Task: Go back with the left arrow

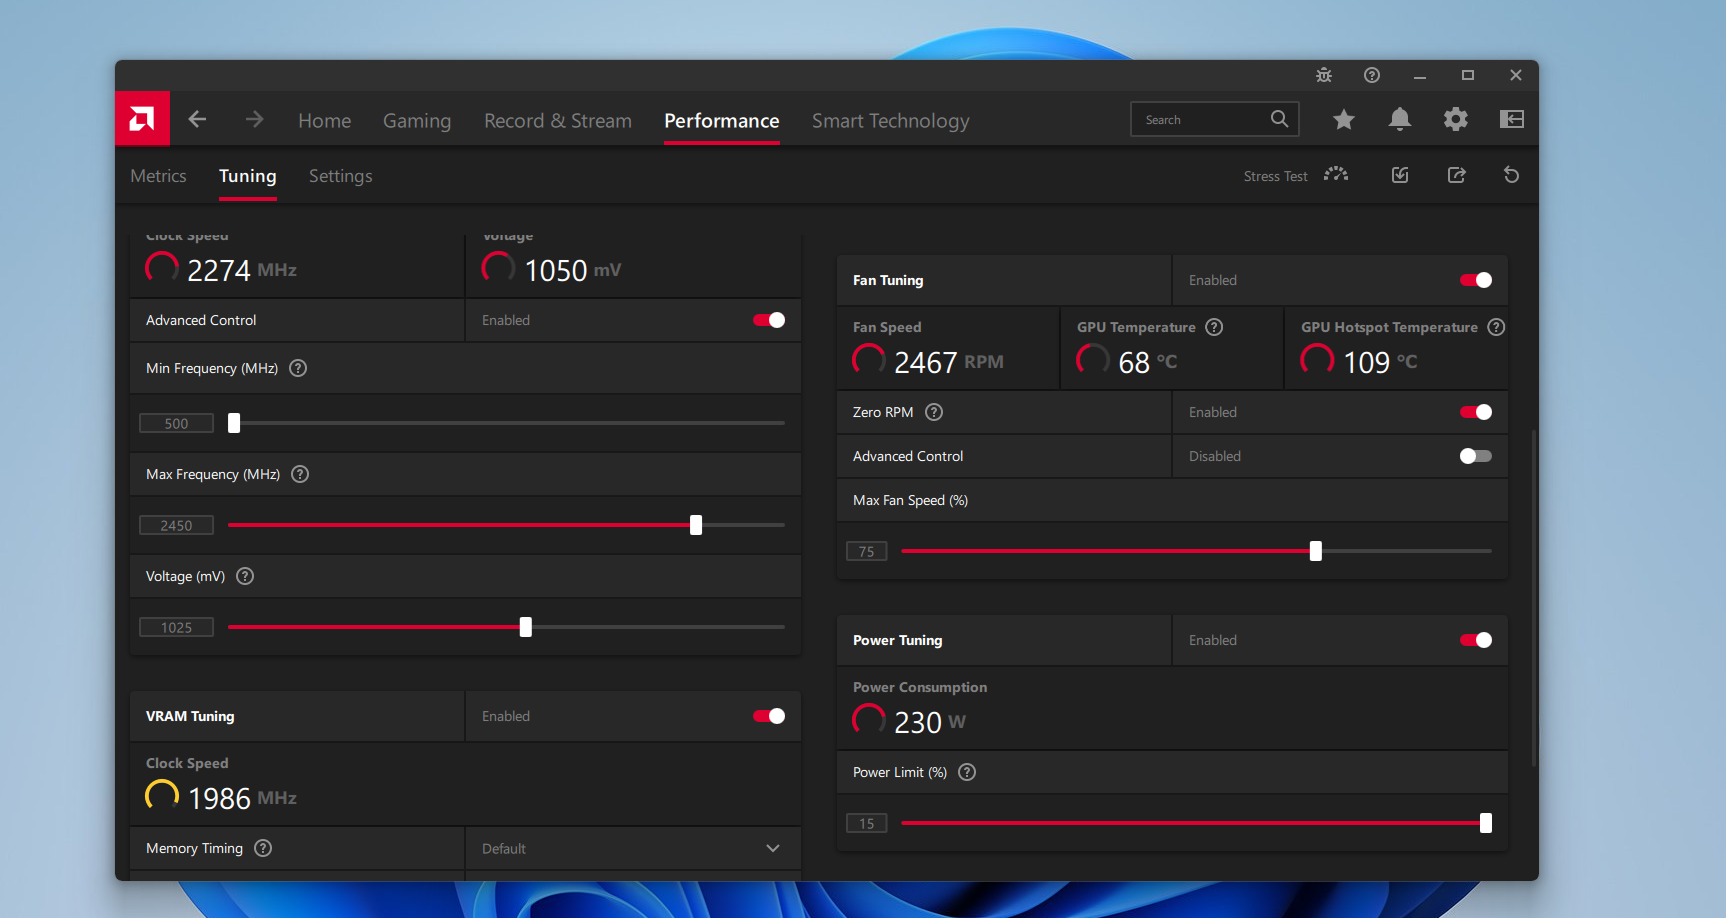Action: [x=197, y=119]
